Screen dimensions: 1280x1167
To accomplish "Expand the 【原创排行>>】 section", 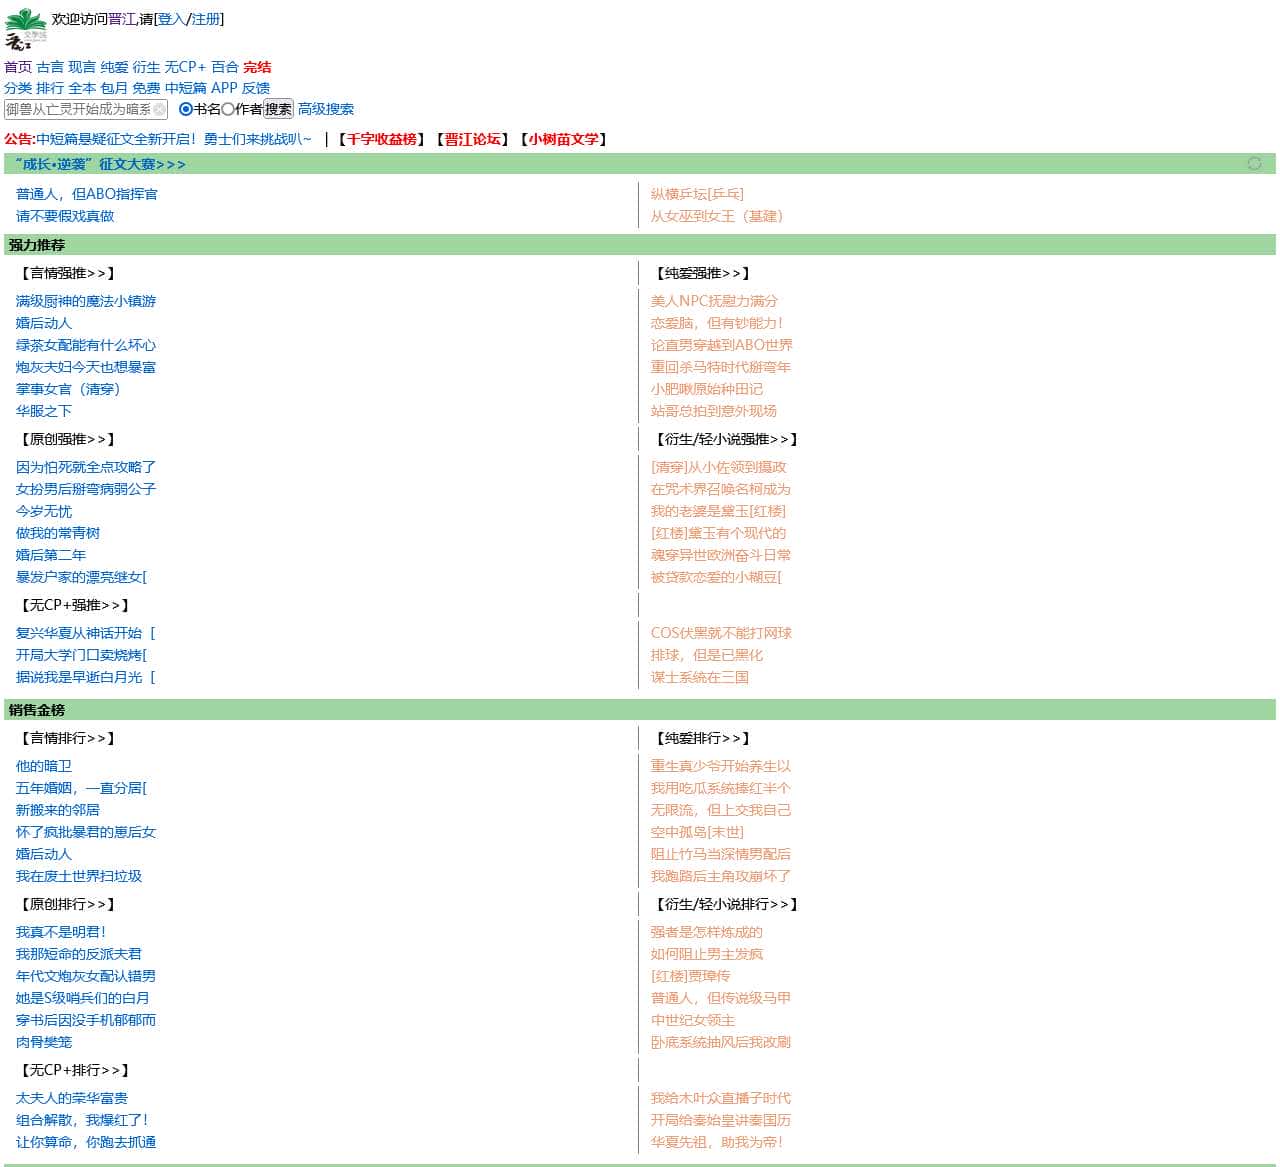I will (x=68, y=904).
